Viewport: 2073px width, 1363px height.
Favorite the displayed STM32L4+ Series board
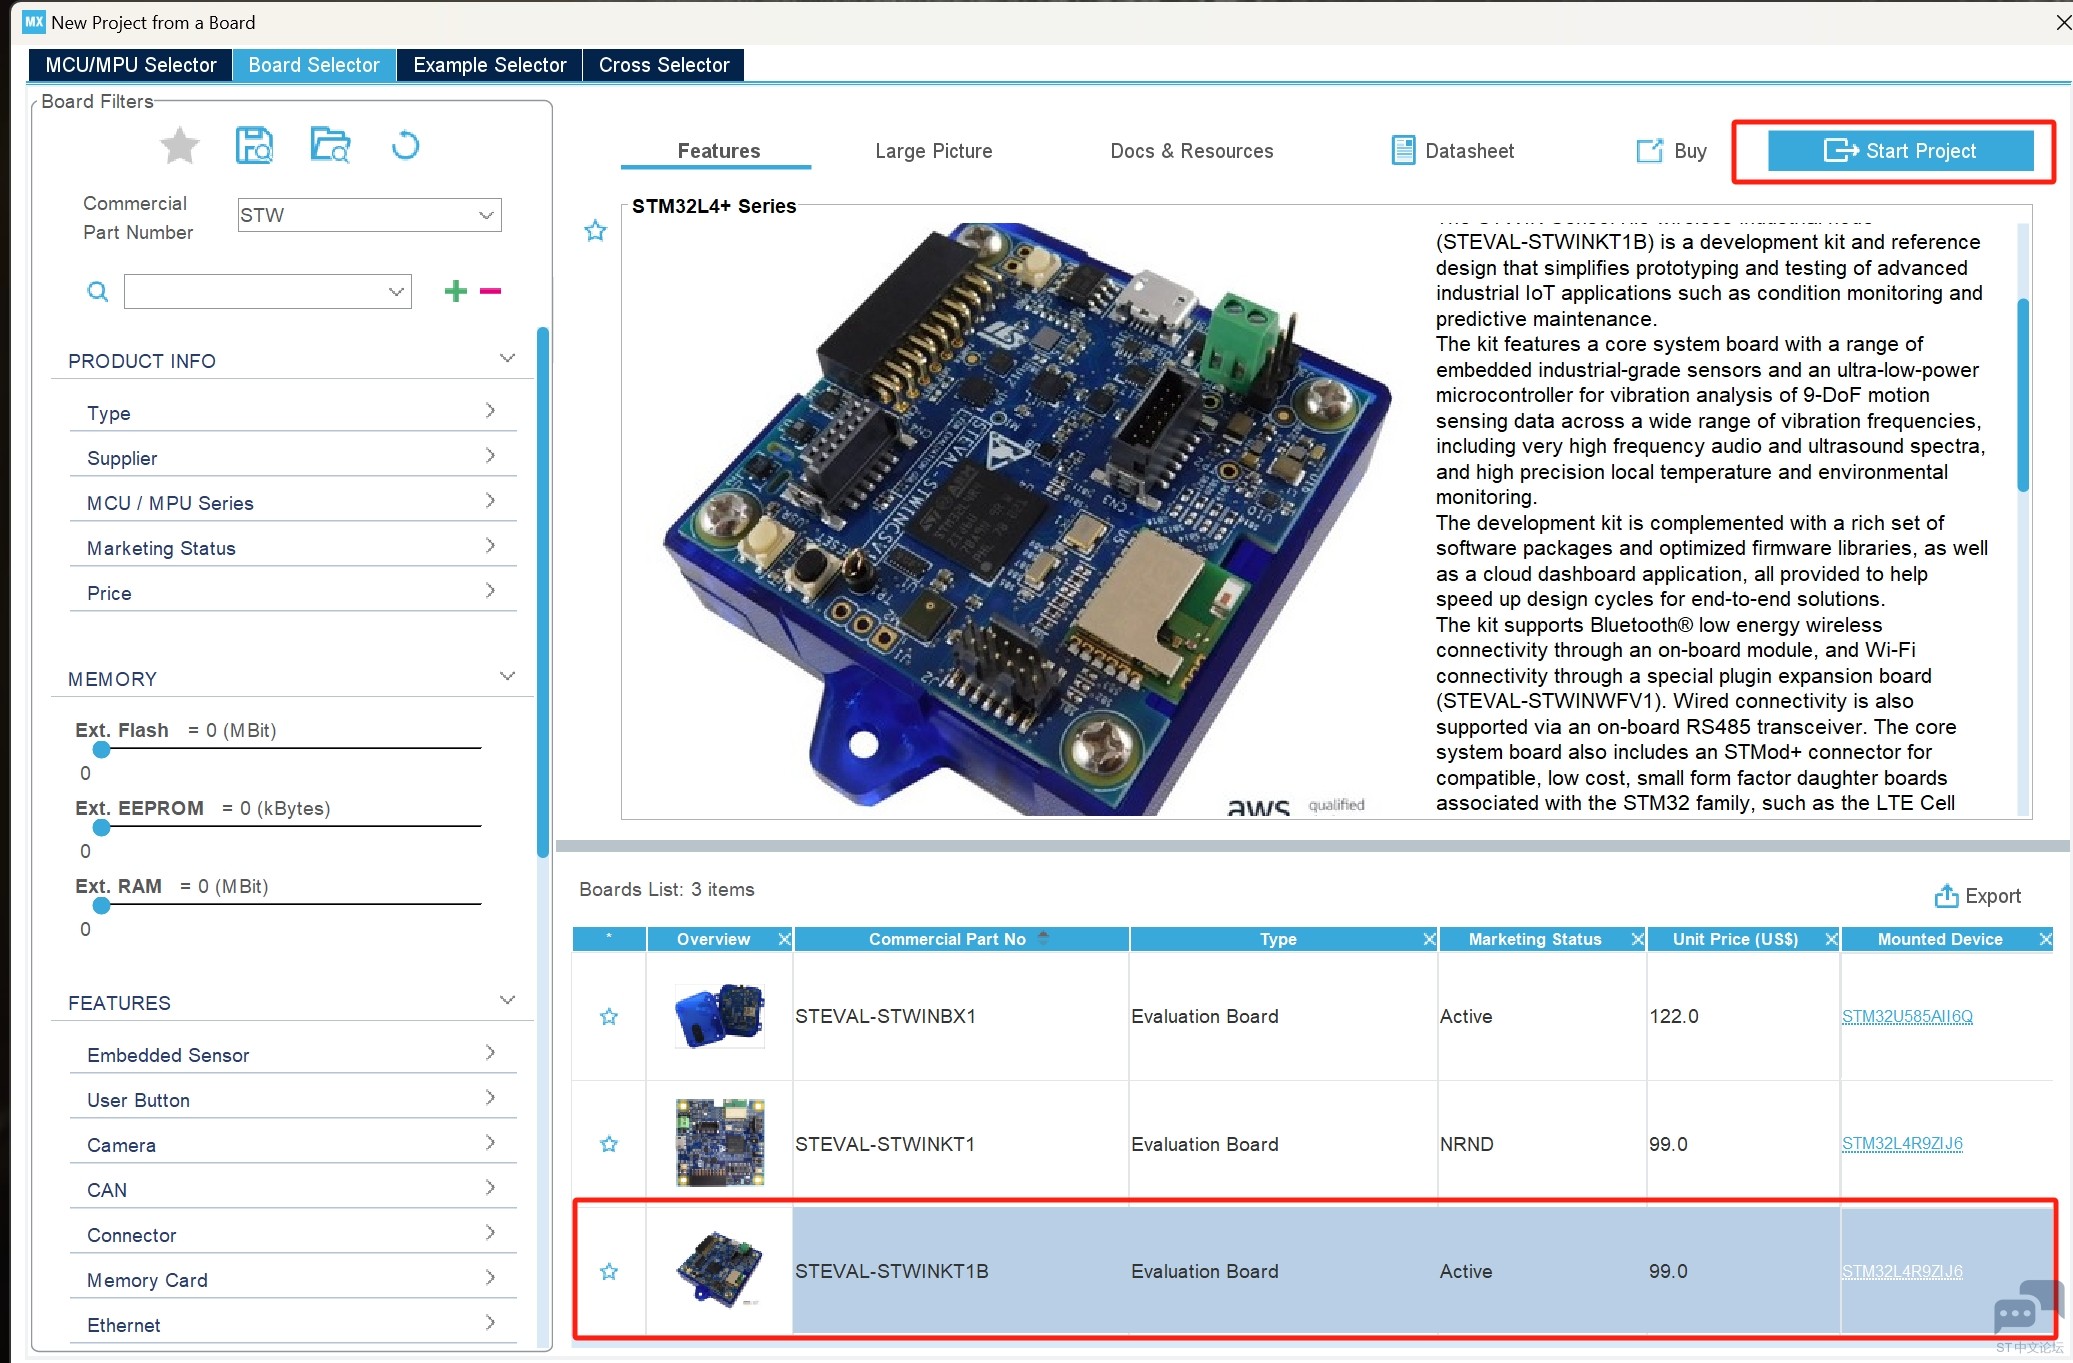point(595,231)
